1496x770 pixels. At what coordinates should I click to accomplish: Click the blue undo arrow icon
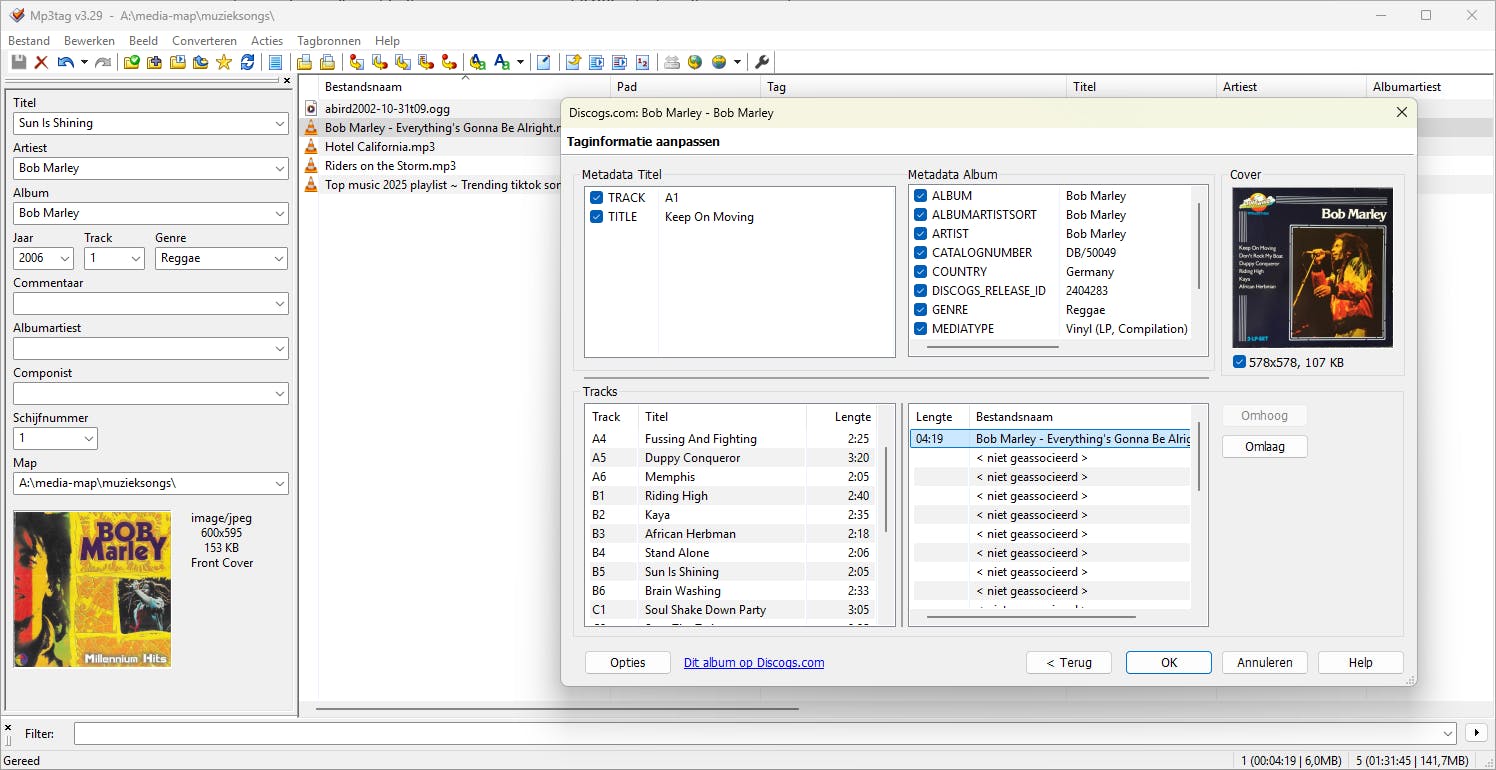click(x=65, y=63)
